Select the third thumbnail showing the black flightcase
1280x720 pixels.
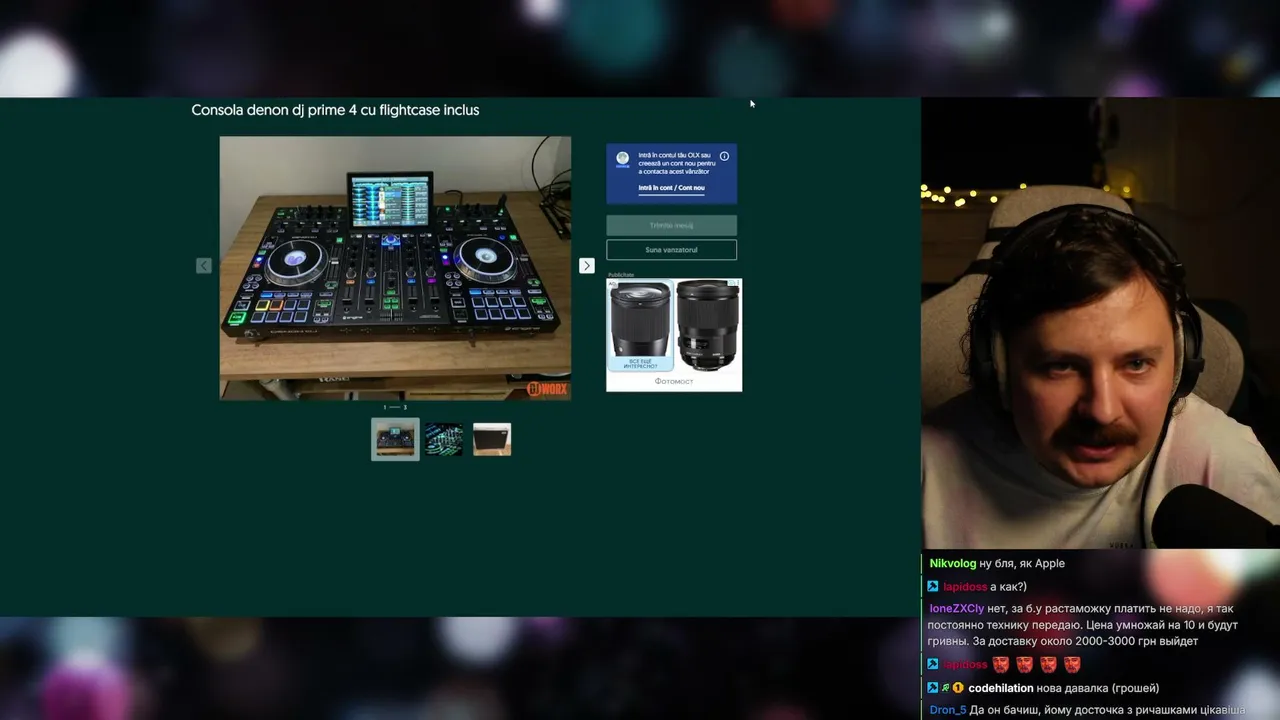point(492,439)
